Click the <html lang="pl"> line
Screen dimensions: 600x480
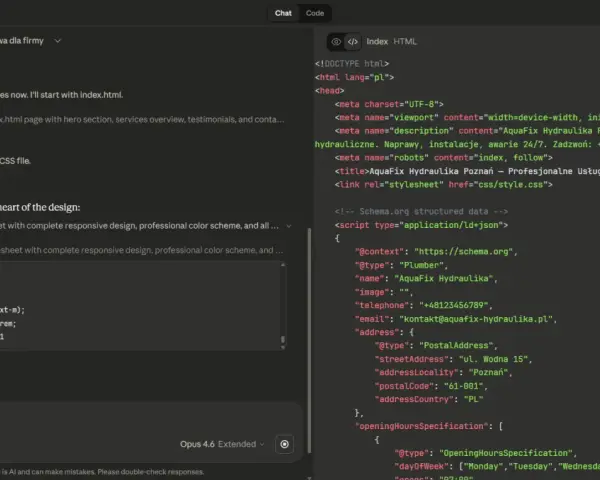pyautogui.click(x=354, y=77)
